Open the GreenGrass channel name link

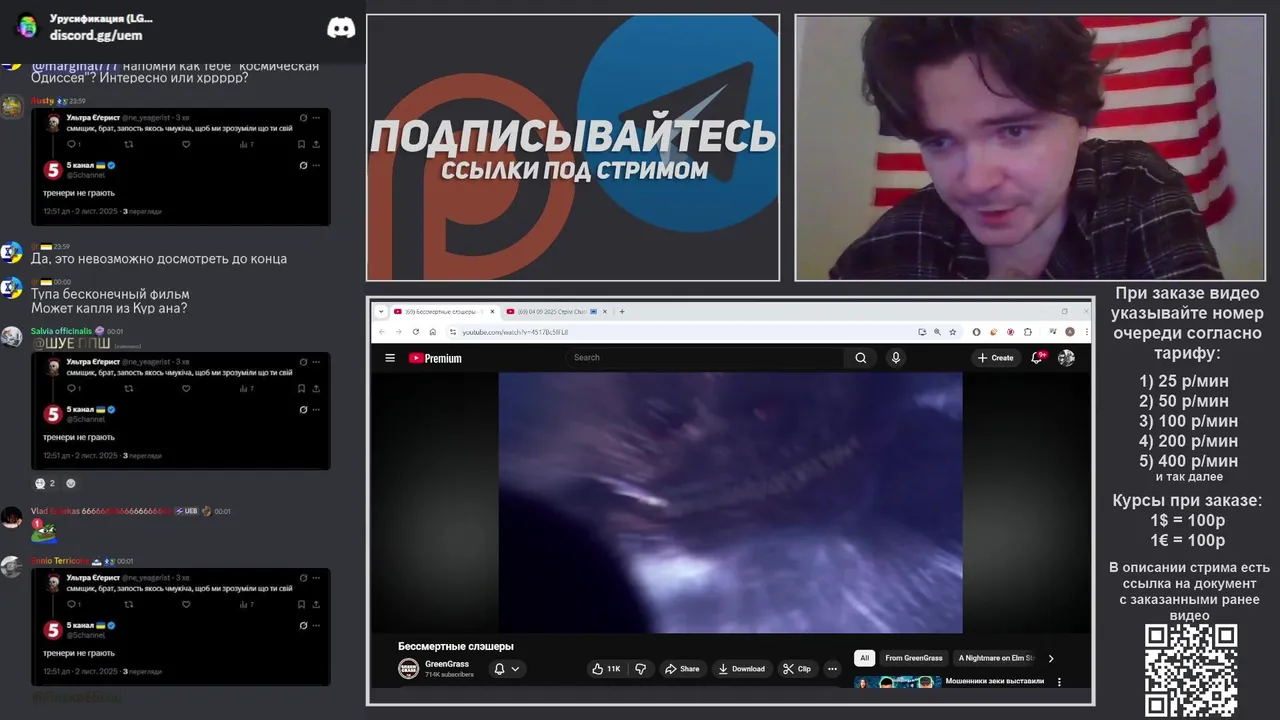[x=447, y=665]
